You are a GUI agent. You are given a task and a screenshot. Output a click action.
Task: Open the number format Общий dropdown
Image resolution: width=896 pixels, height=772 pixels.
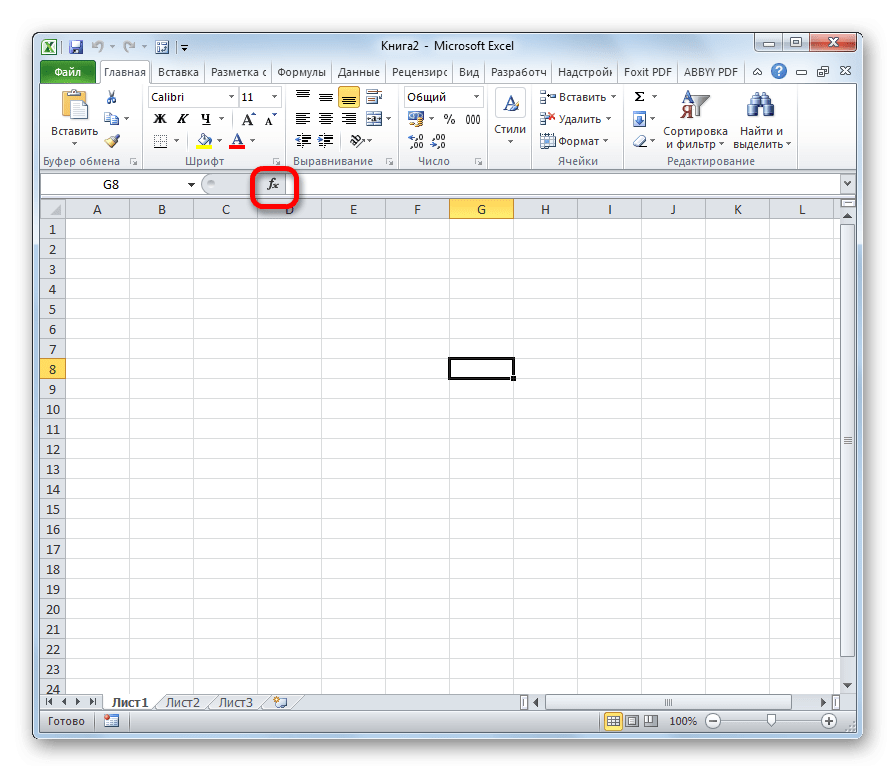click(x=476, y=97)
